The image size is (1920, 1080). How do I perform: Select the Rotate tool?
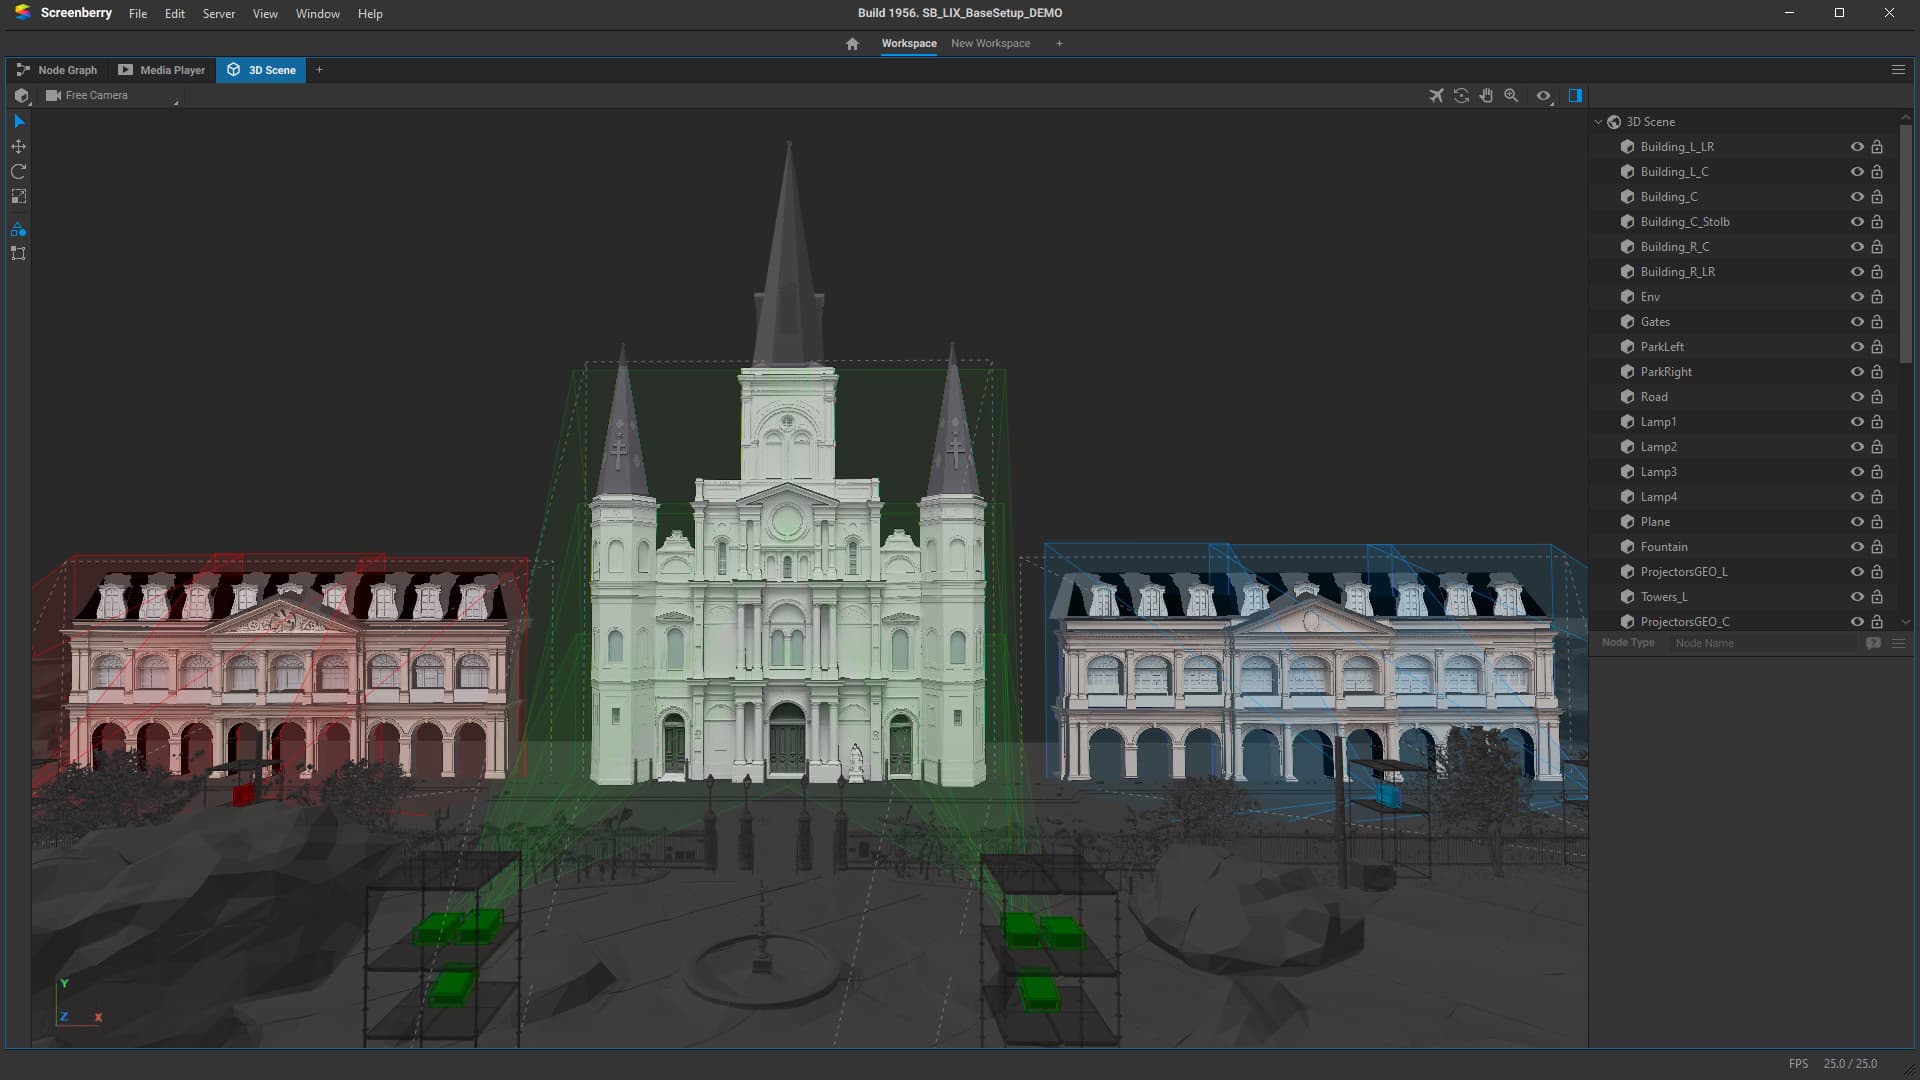coord(18,171)
